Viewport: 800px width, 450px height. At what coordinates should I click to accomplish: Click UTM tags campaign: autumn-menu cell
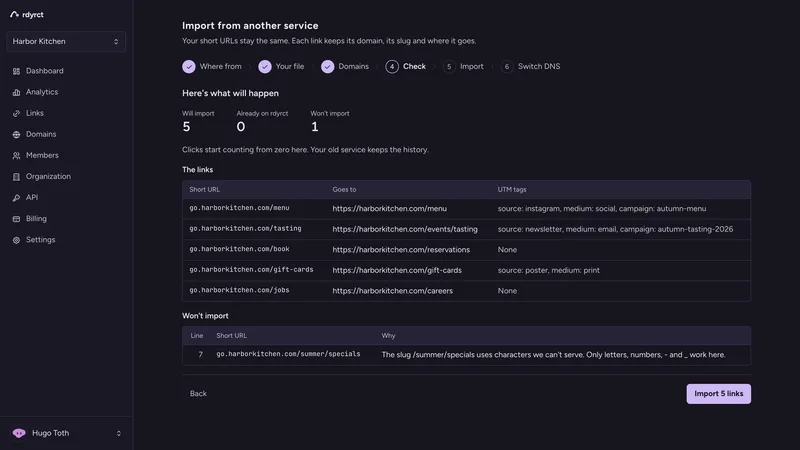pyautogui.click(x=602, y=209)
